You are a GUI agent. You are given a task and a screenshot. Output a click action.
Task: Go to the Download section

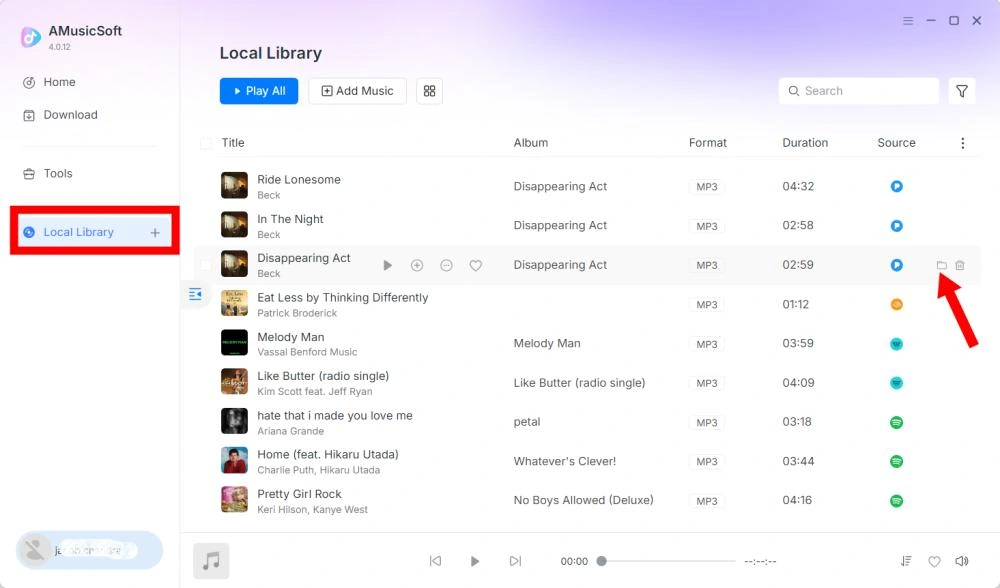tap(60, 115)
